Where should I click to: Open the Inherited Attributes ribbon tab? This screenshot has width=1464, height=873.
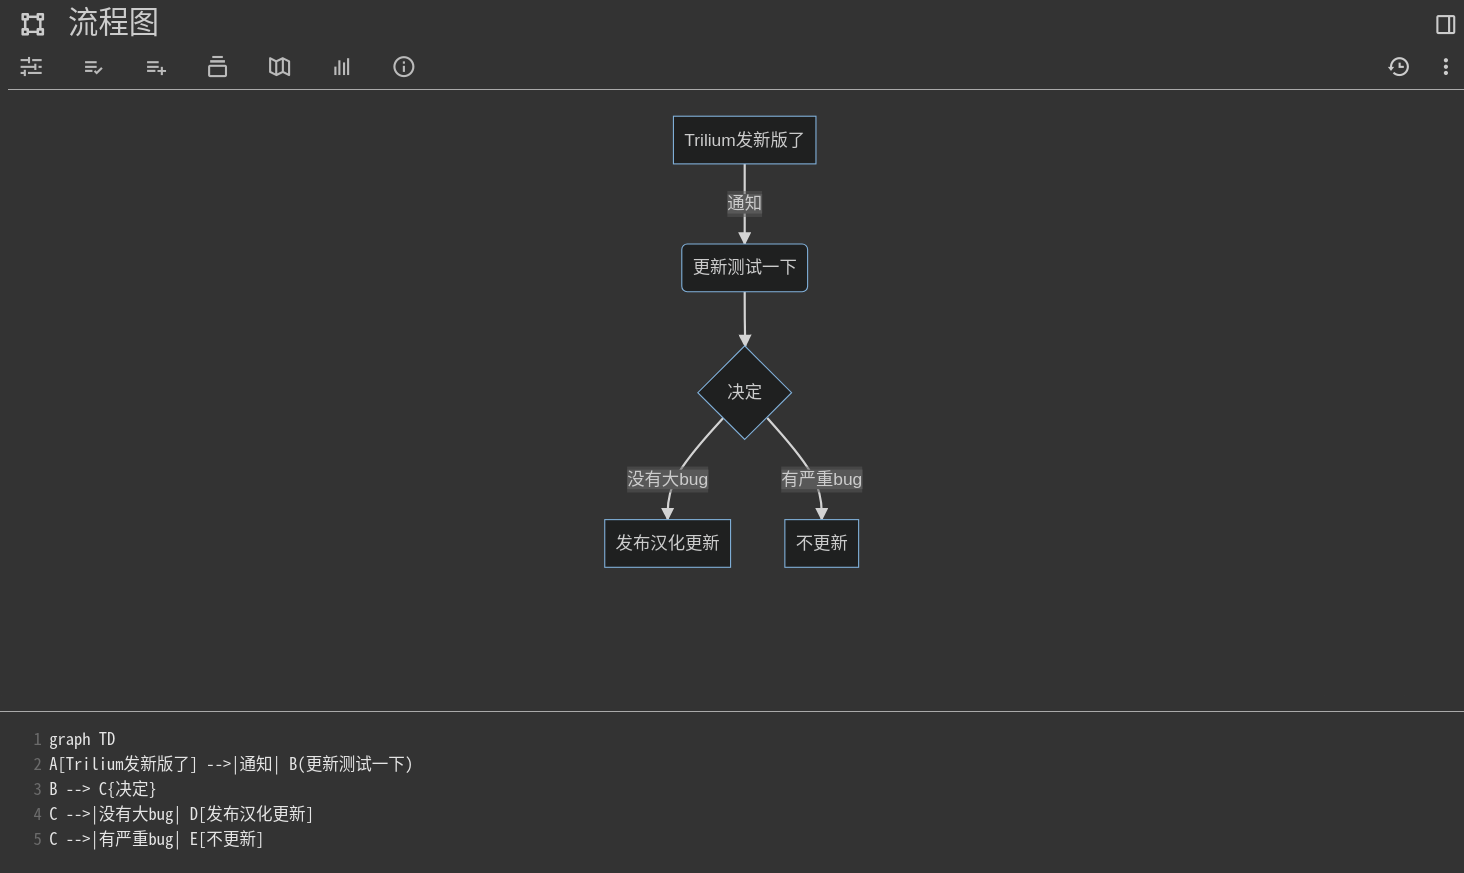(155, 67)
